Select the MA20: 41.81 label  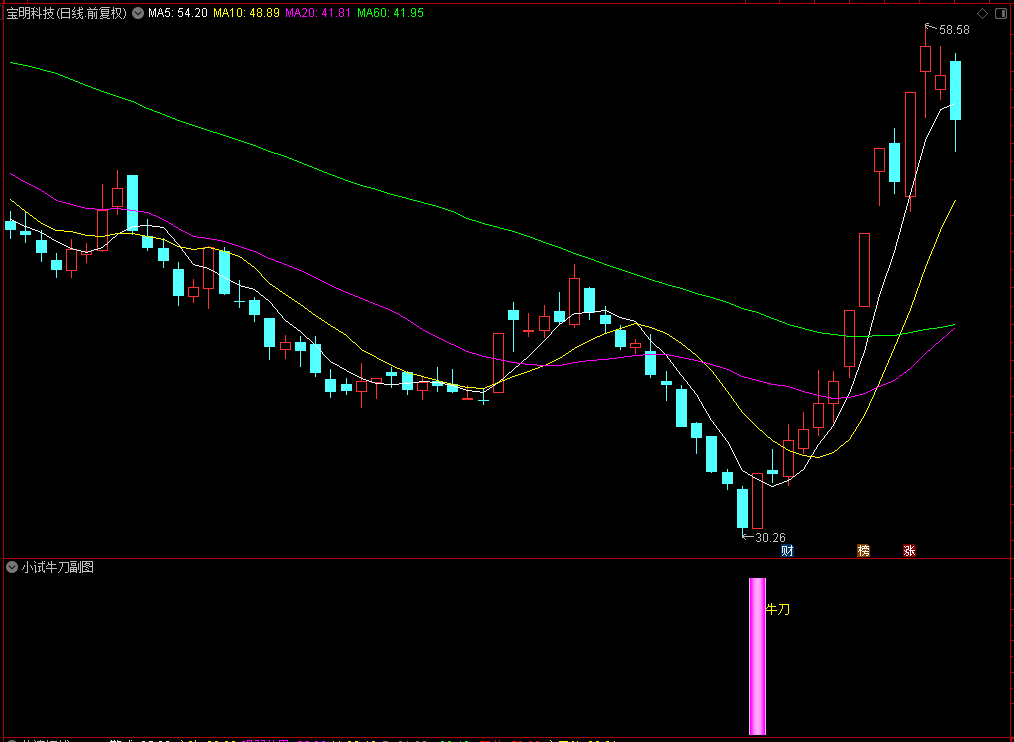318,13
